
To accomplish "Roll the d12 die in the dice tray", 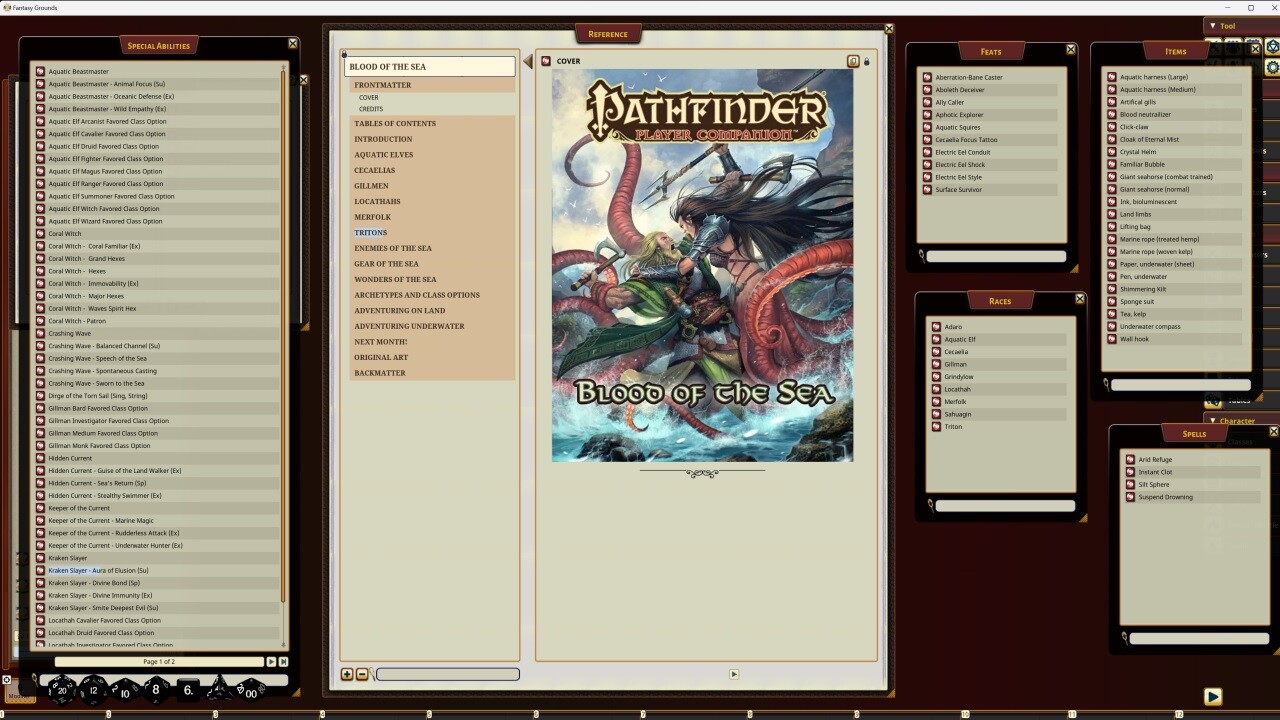I will pos(93,690).
